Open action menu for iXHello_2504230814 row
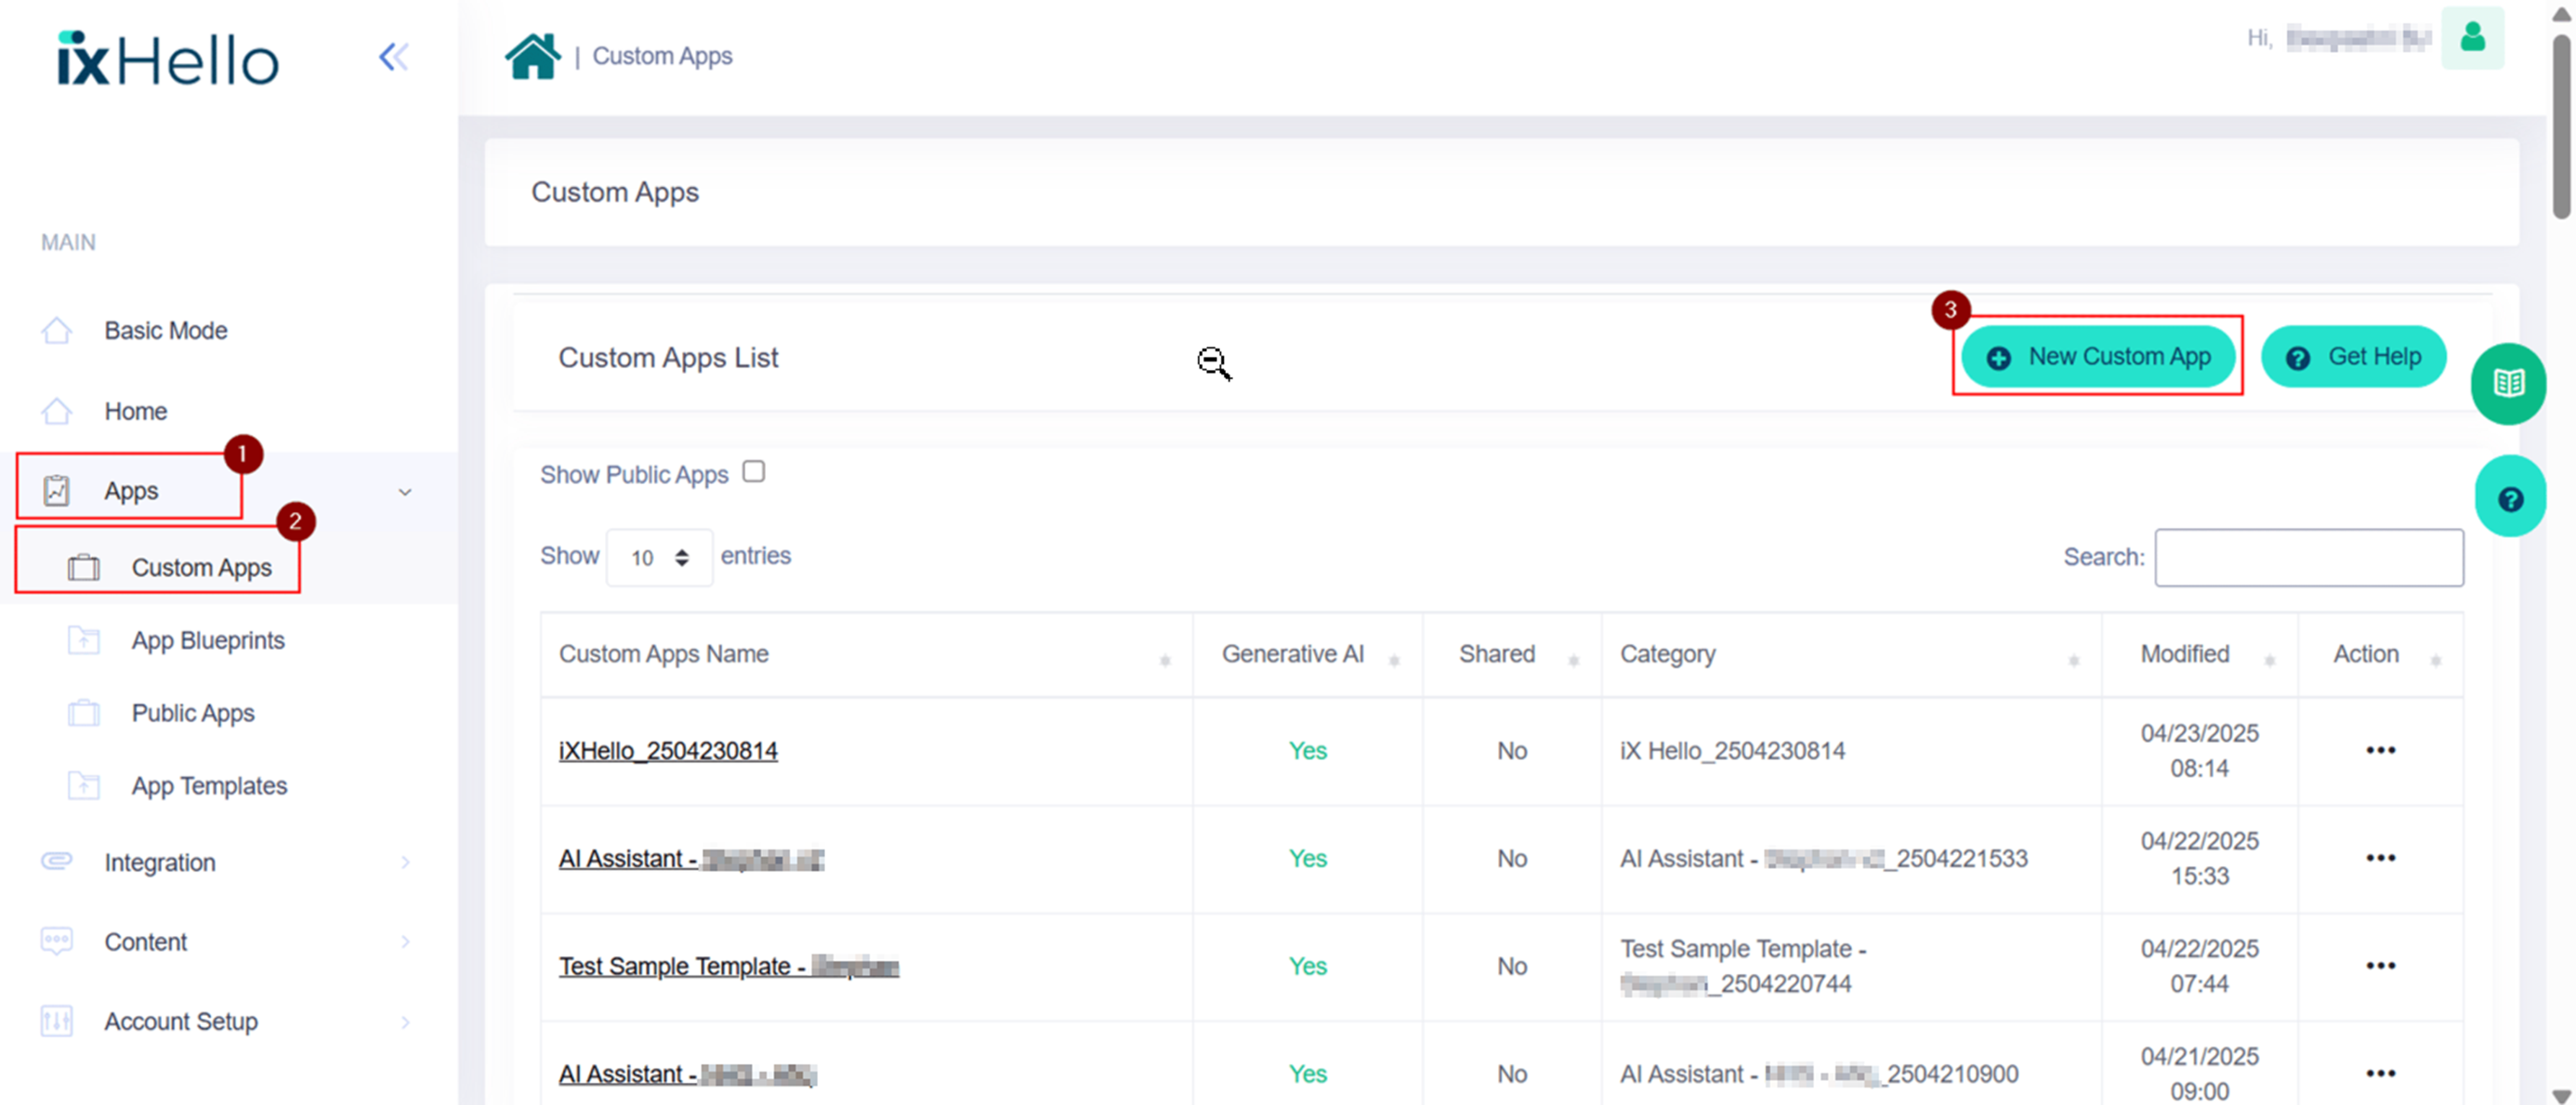 (2379, 750)
